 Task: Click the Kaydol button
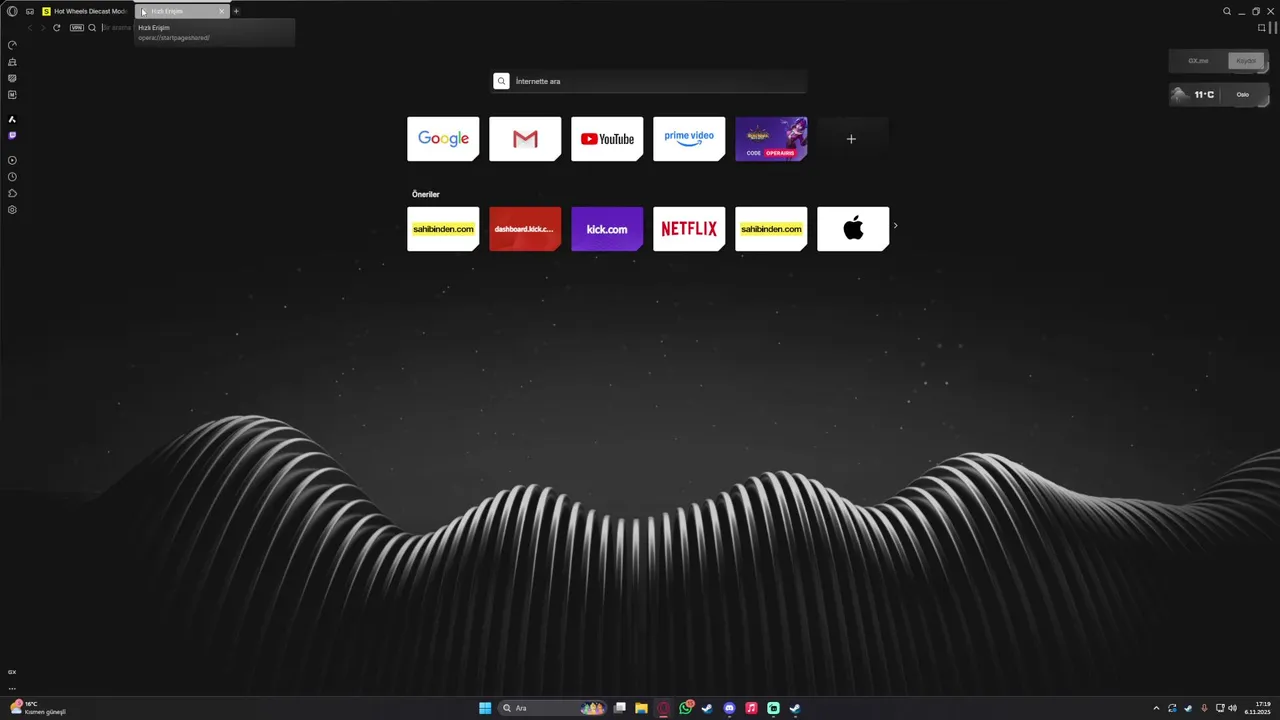1246,61
